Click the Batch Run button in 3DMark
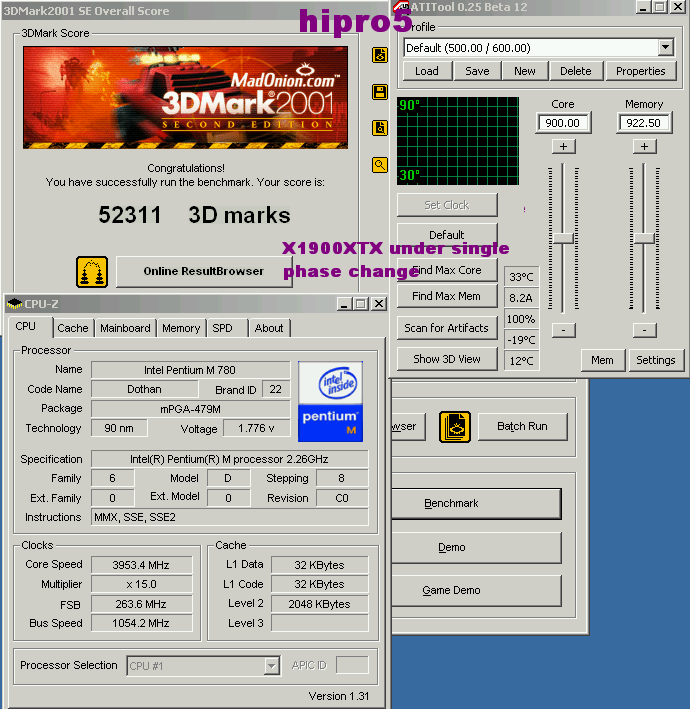The image size is (690, 709). pos(522,426)
